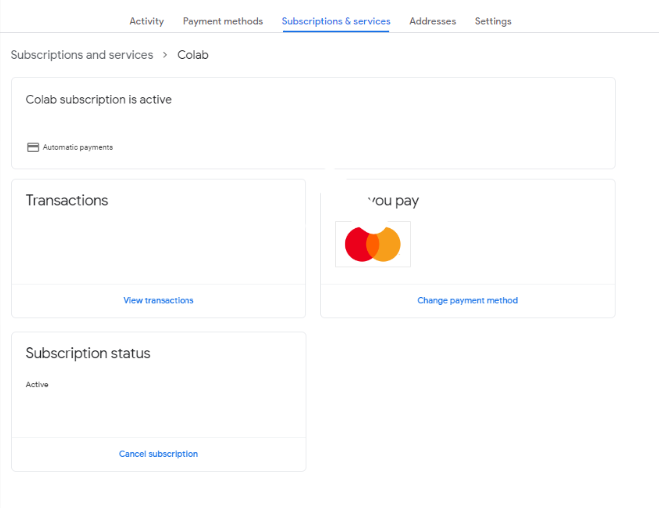Click 'Colab subscription is active' heading
Screen dimensions: 659x508
click(x=99, y=100)
